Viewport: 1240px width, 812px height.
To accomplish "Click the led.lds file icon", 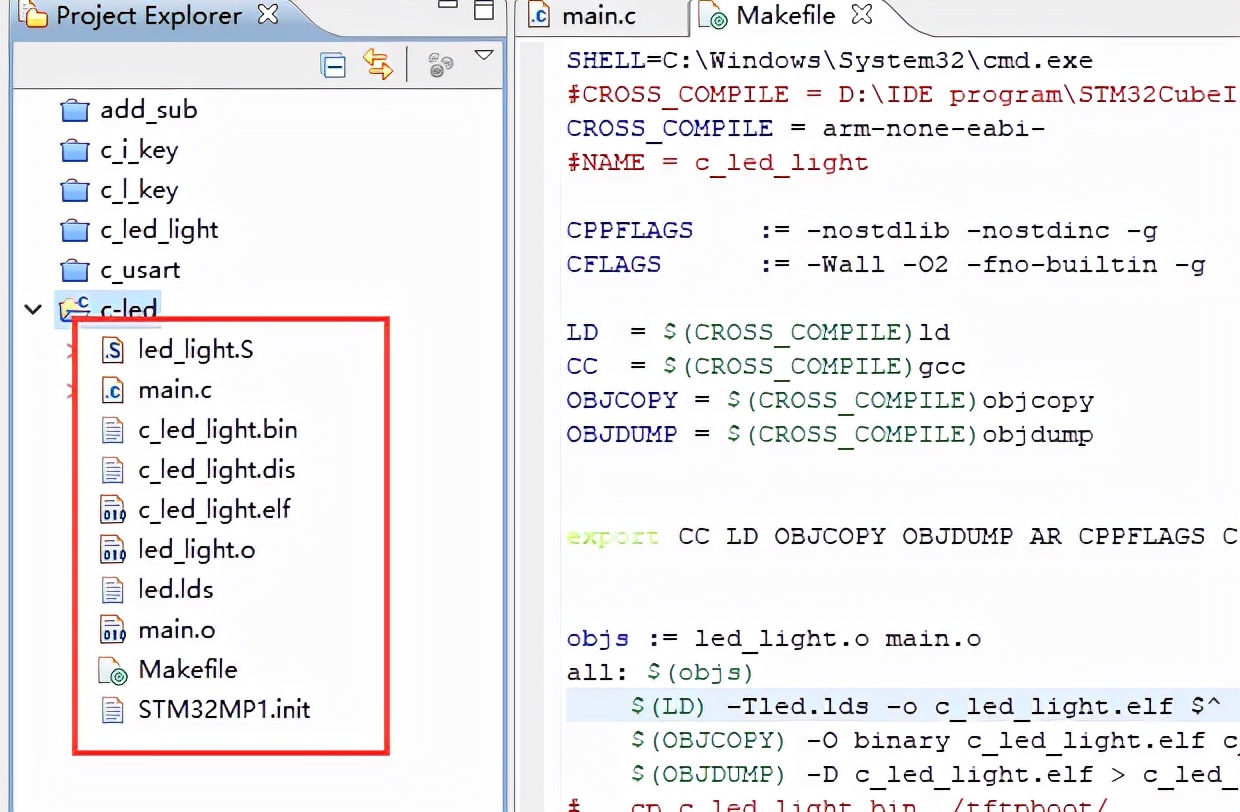I will [x=112, y=590].
